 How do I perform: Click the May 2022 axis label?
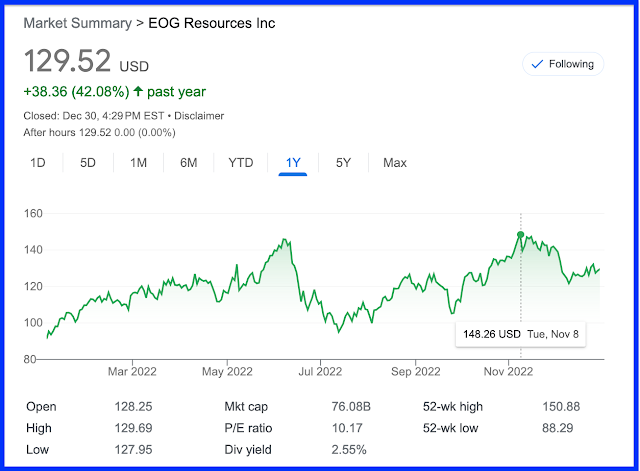[227, 371]
